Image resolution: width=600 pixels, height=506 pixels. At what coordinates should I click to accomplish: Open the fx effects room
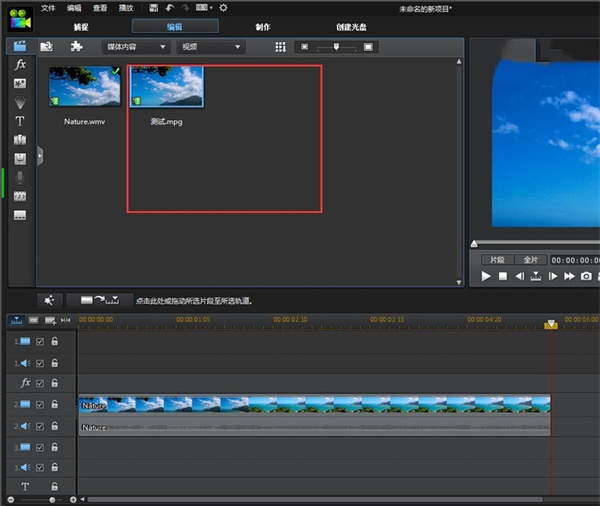(x=20, y=64)
